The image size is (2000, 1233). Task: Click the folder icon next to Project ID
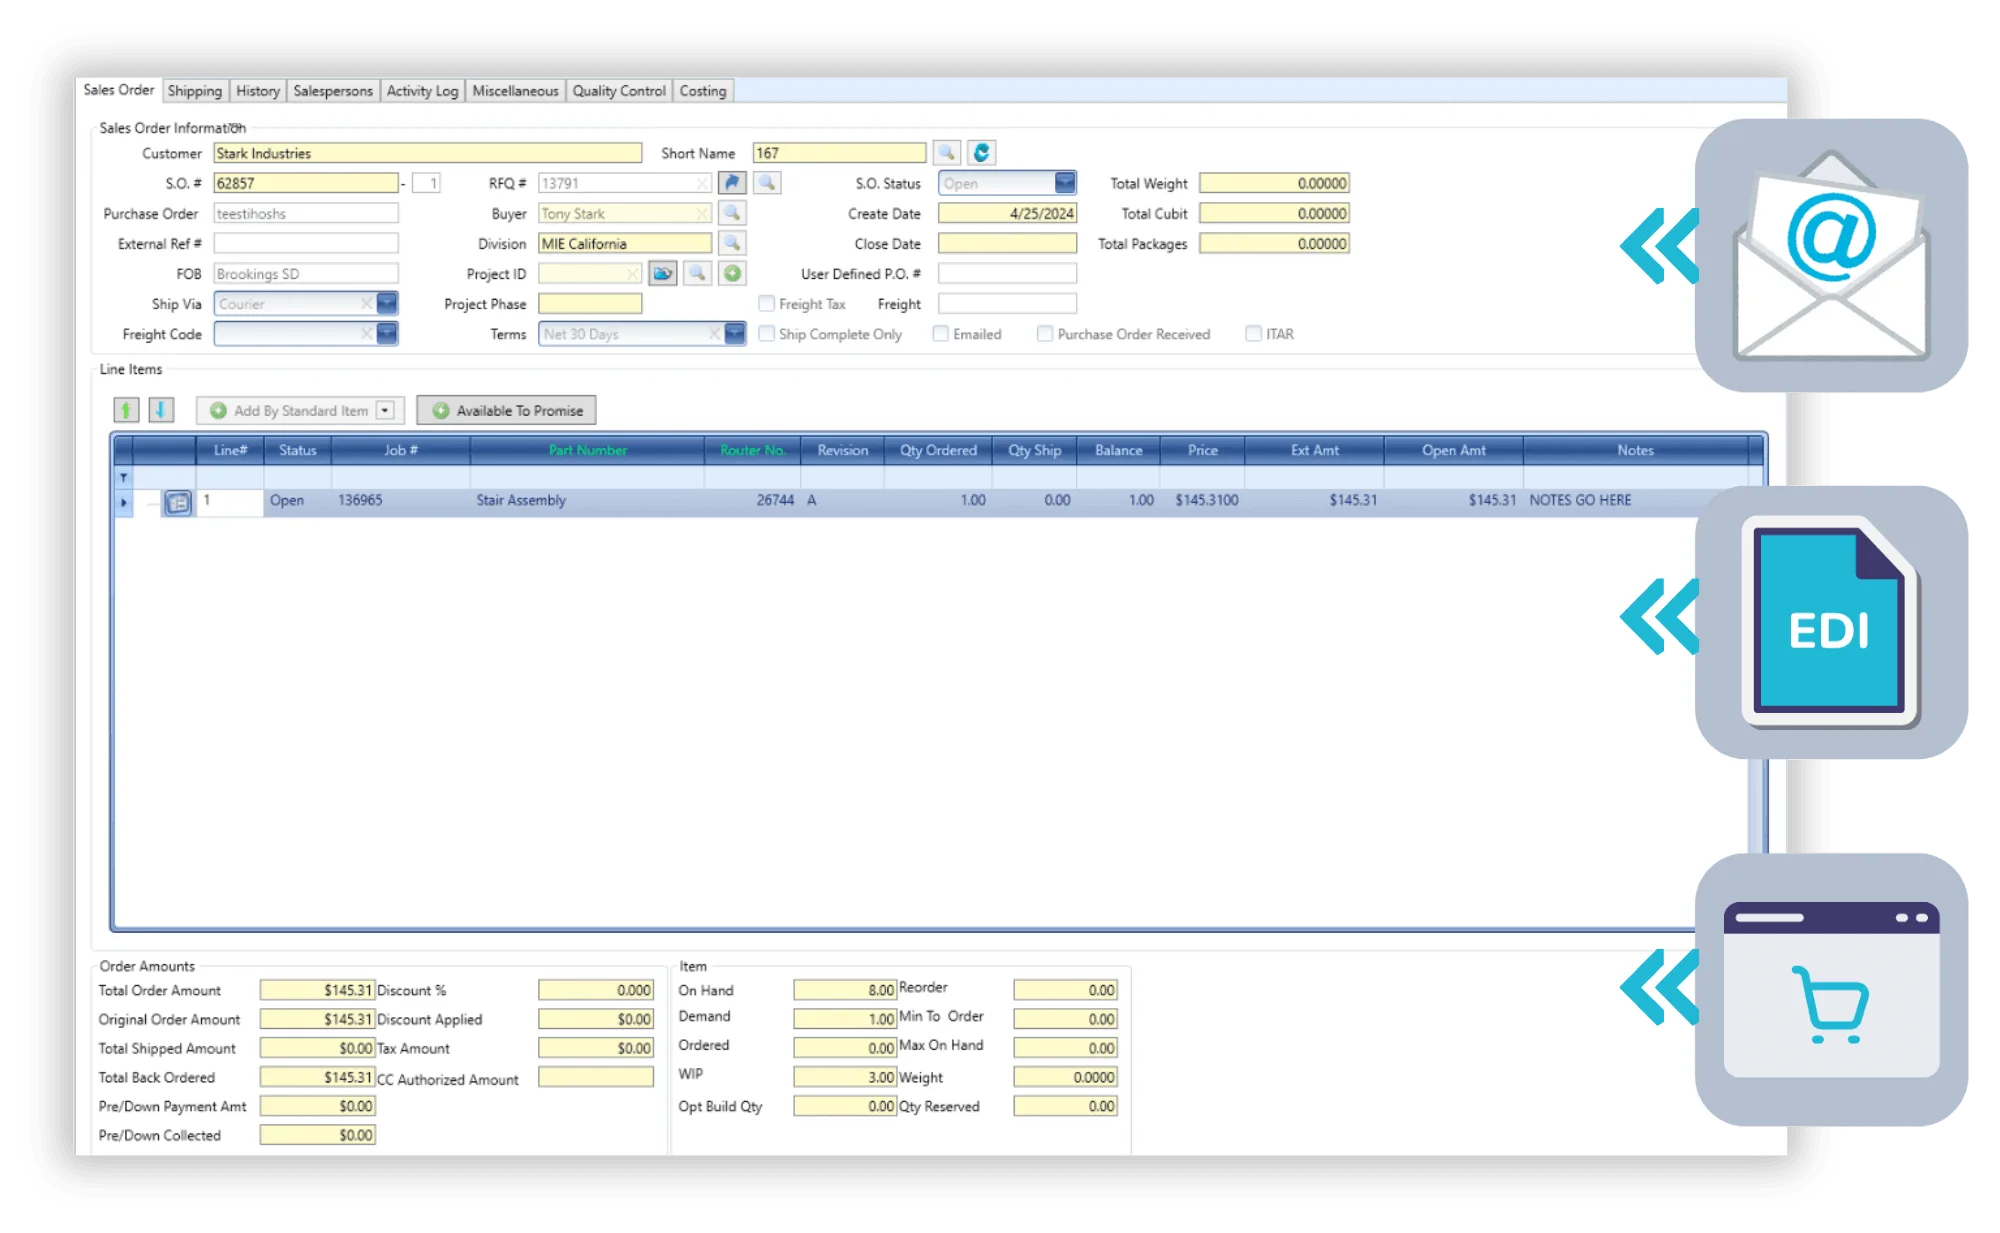(x=662, y=273)
